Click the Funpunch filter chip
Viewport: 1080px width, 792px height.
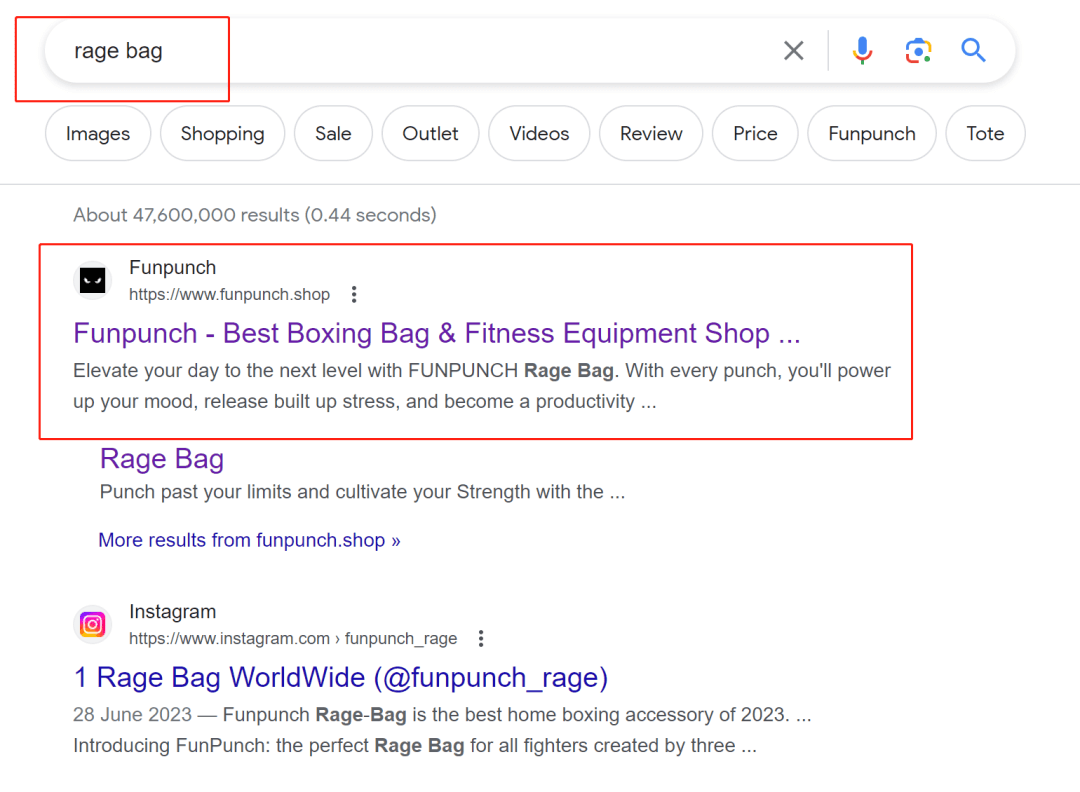pos(871,134)
